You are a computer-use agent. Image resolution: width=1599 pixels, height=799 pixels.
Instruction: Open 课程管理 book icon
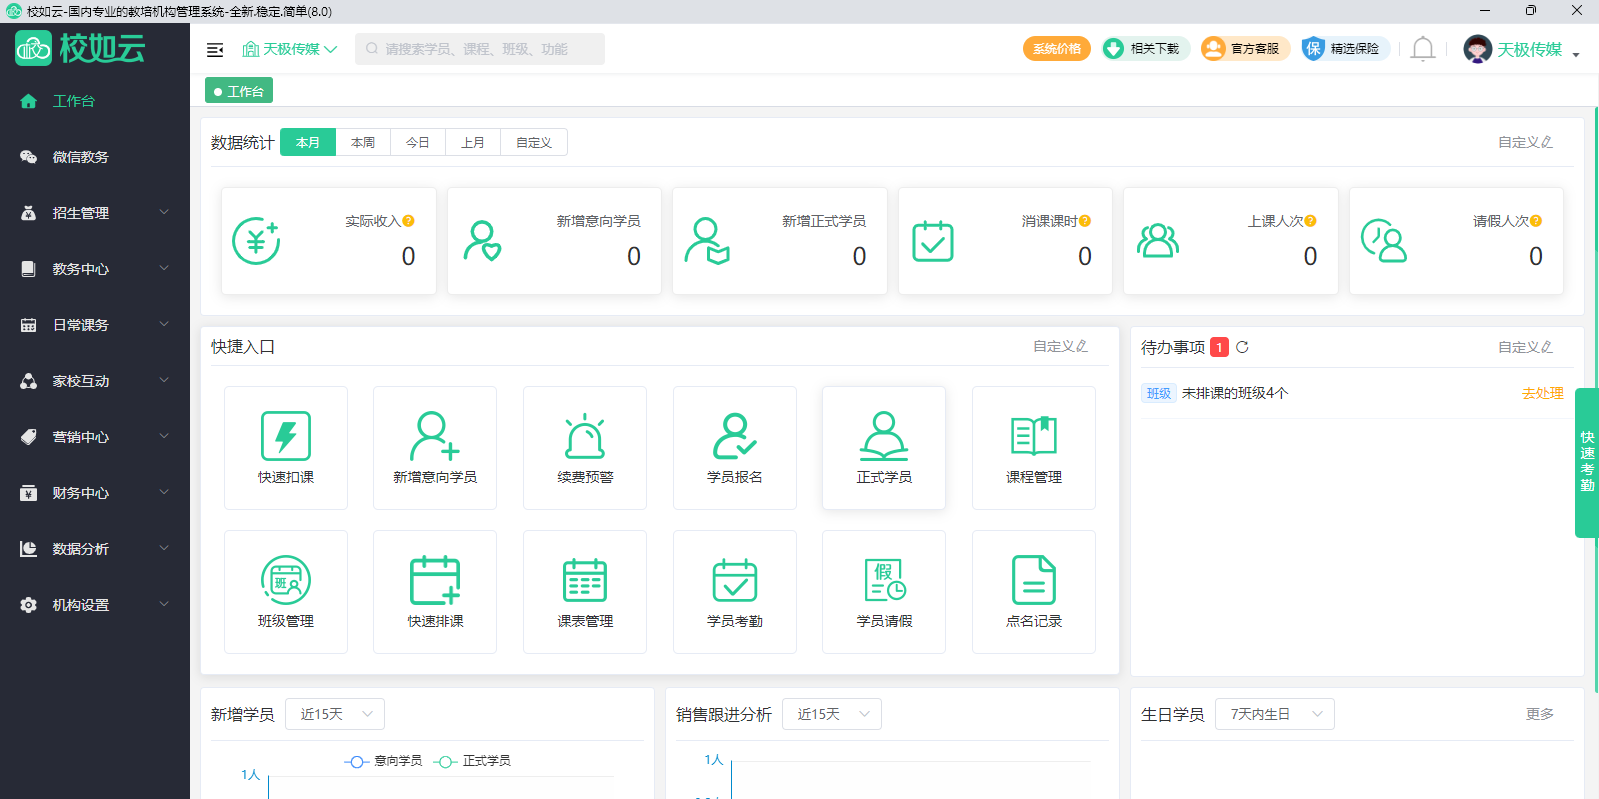click(1034, 437)
